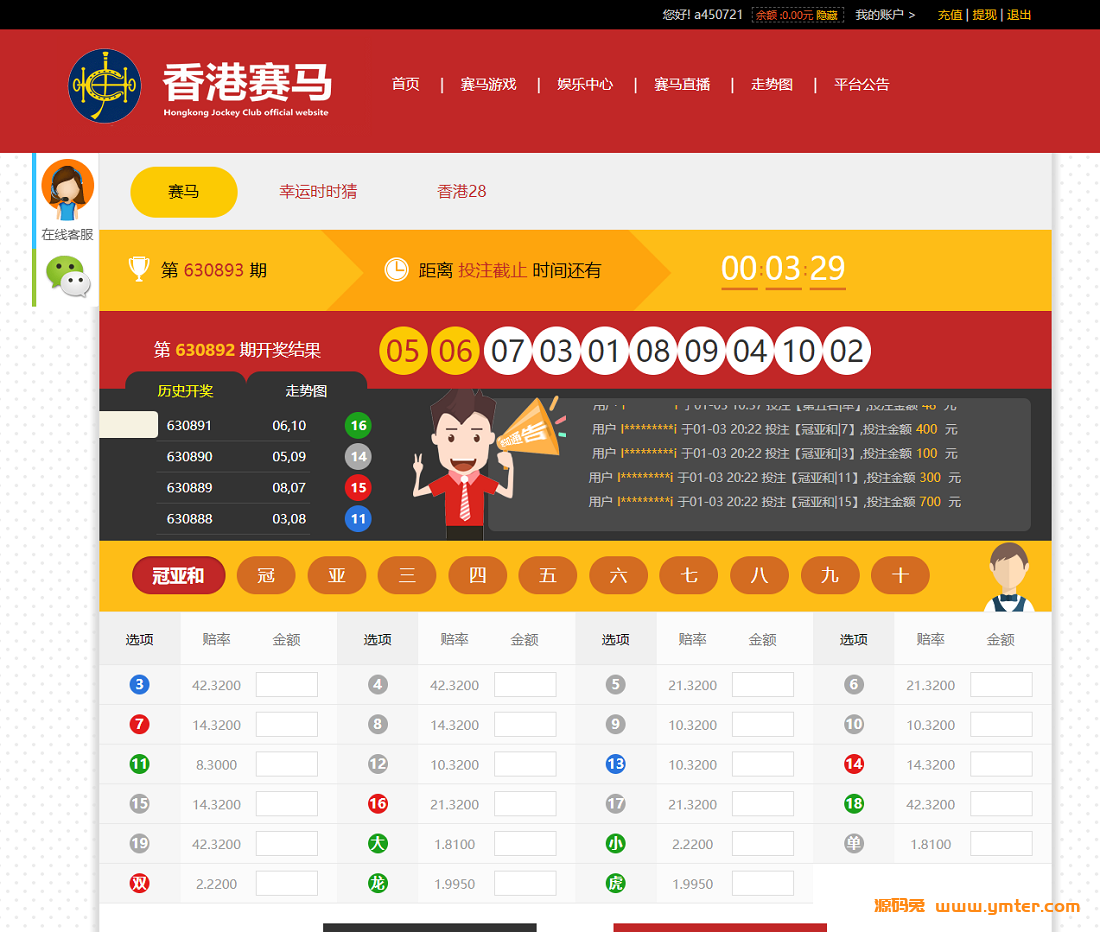The width and height of the screenshot is (1100, 932).
Task: Open the WeChat chat bubble icon
Action: 68,276
